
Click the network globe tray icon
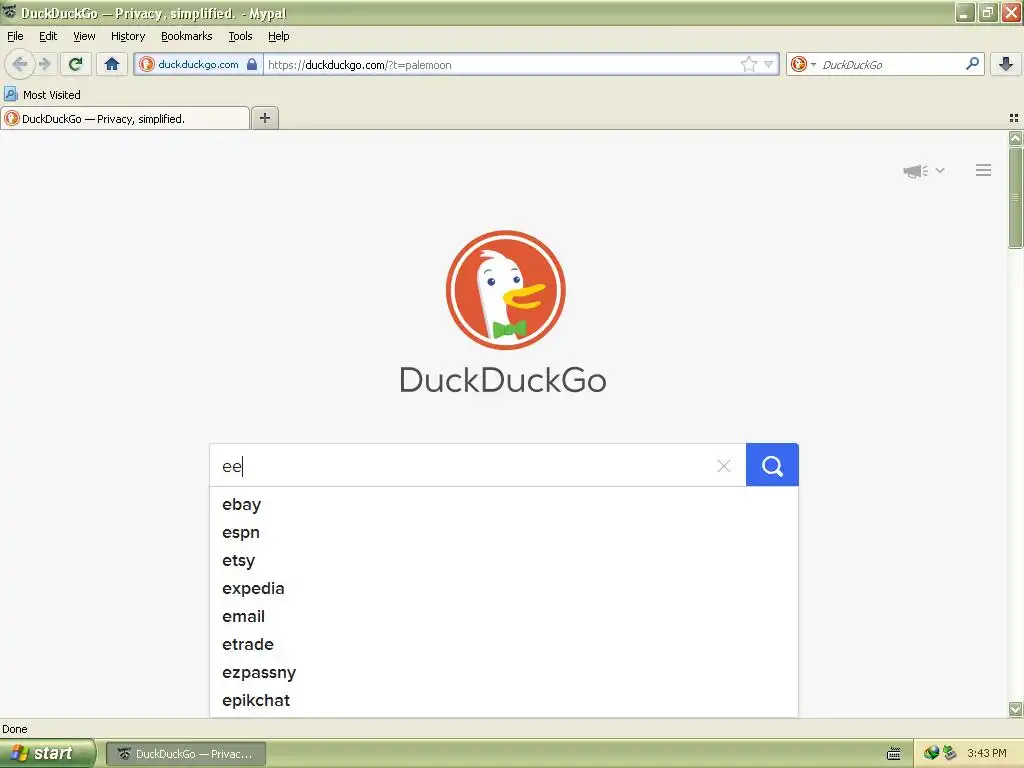click(x=931, y=753)
